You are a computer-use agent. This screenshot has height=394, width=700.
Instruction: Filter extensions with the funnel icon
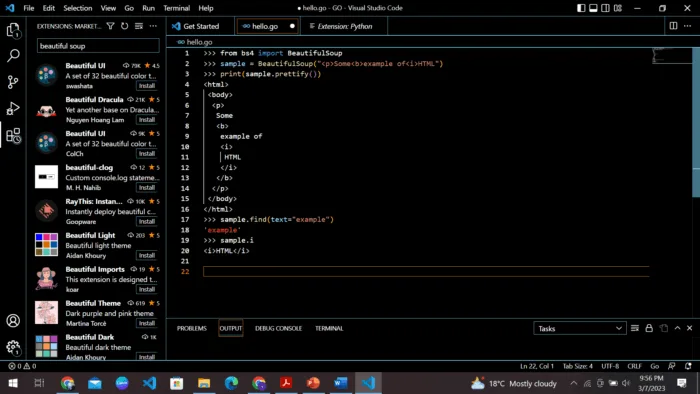(110, 26)
